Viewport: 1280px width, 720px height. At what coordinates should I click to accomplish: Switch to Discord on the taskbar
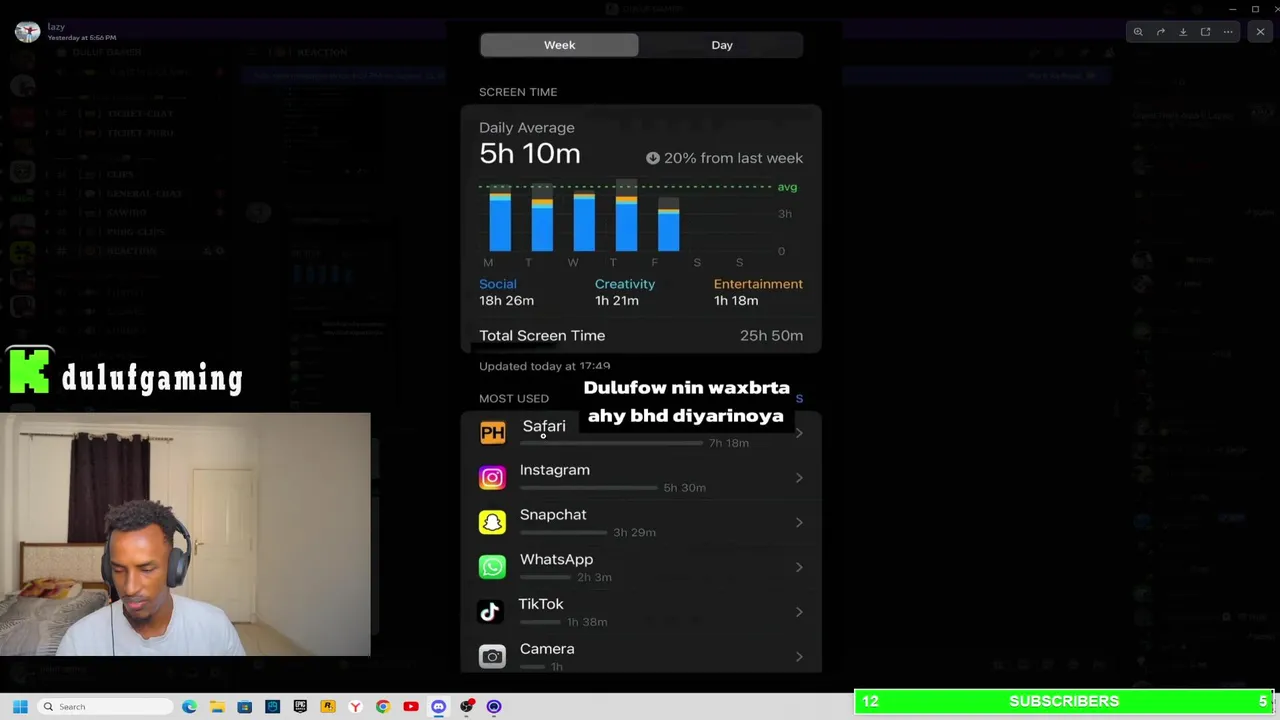(438, 707)
